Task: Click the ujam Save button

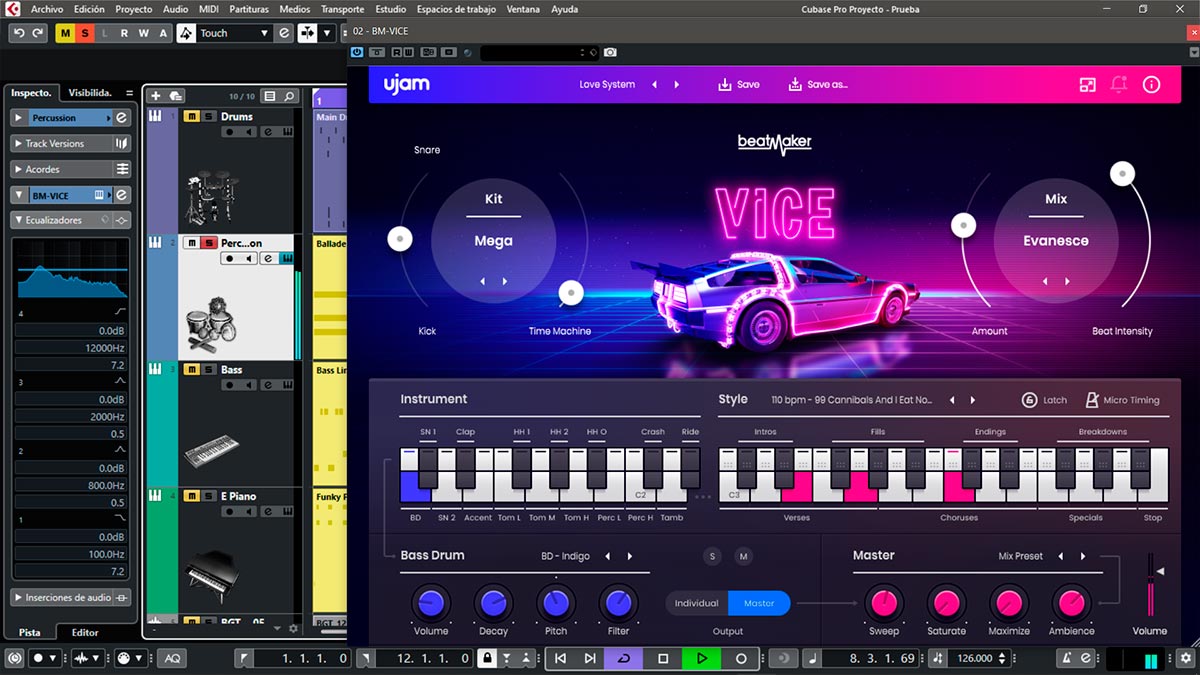Action: (x=739, y=85)
